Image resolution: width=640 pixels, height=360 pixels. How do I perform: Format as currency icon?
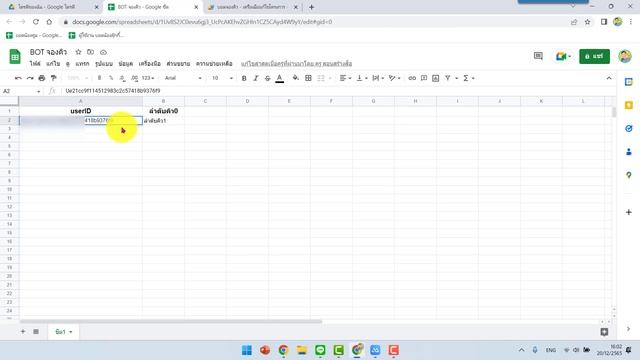[99, 78]
